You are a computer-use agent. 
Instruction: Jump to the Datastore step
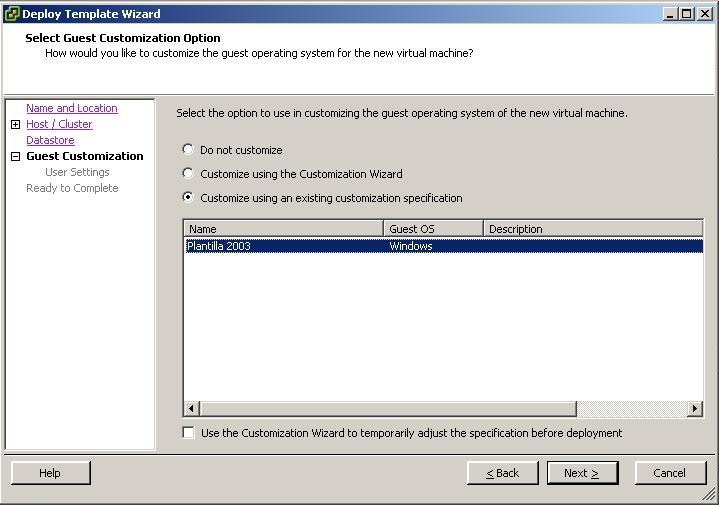(x=50, y=140)
